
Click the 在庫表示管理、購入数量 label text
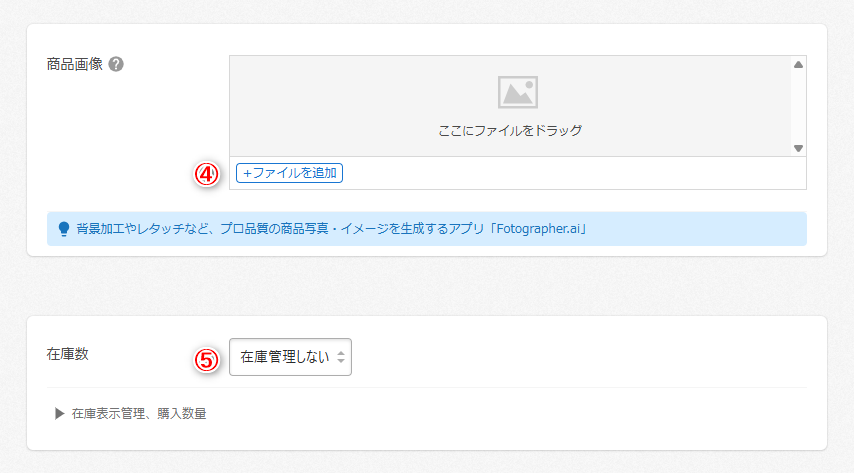coord(139,413)
